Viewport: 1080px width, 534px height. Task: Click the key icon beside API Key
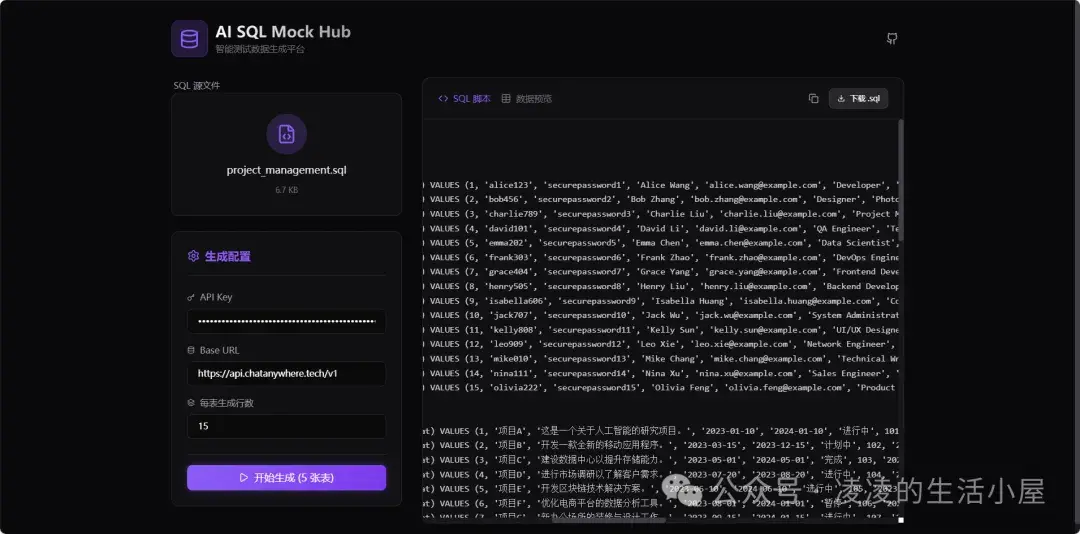tap(191, 297)
